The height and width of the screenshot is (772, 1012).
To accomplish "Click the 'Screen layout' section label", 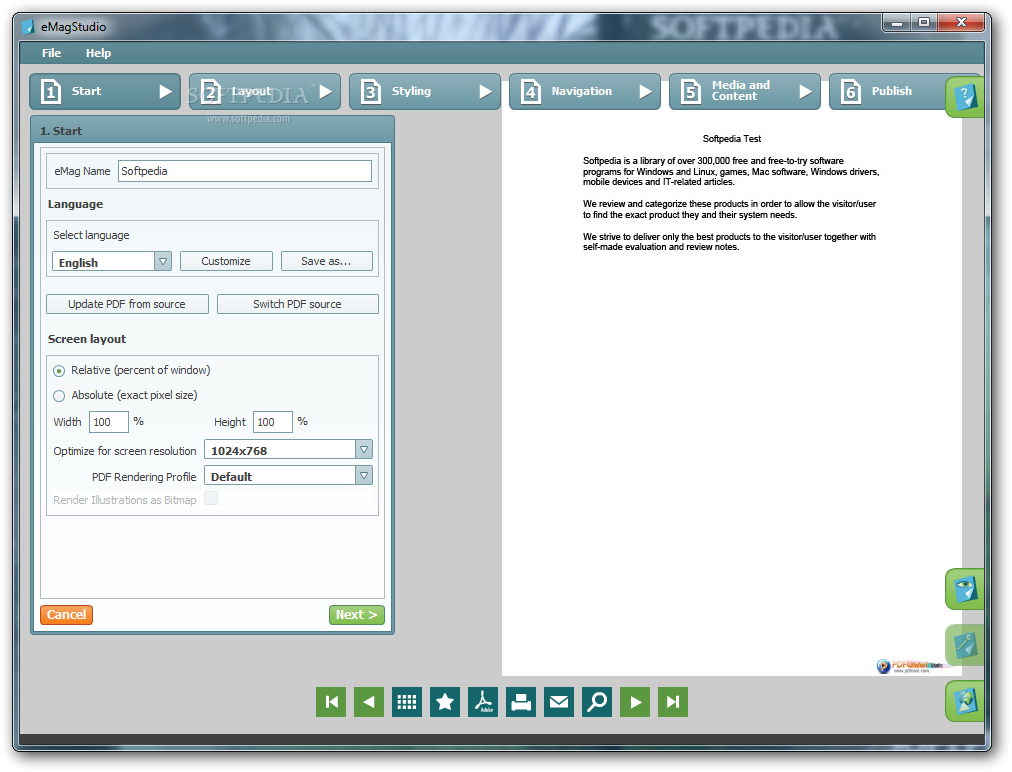I will [x=87, y=339].
